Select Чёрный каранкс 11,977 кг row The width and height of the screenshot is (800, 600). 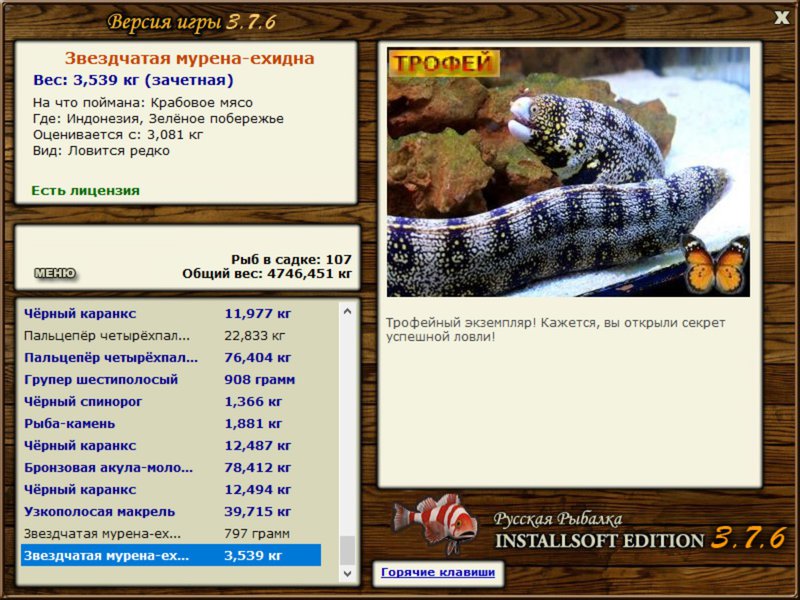pos(171,313)
